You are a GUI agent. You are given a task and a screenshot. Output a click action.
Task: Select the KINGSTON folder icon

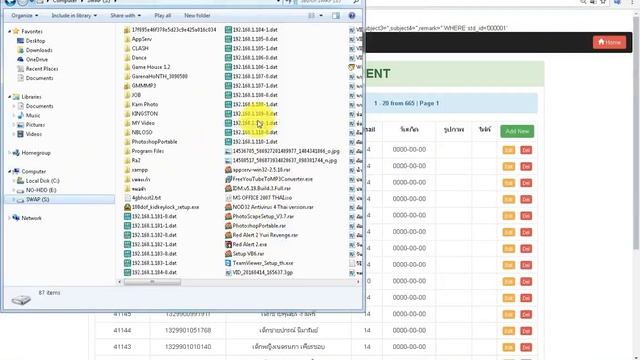pos(127,114)
